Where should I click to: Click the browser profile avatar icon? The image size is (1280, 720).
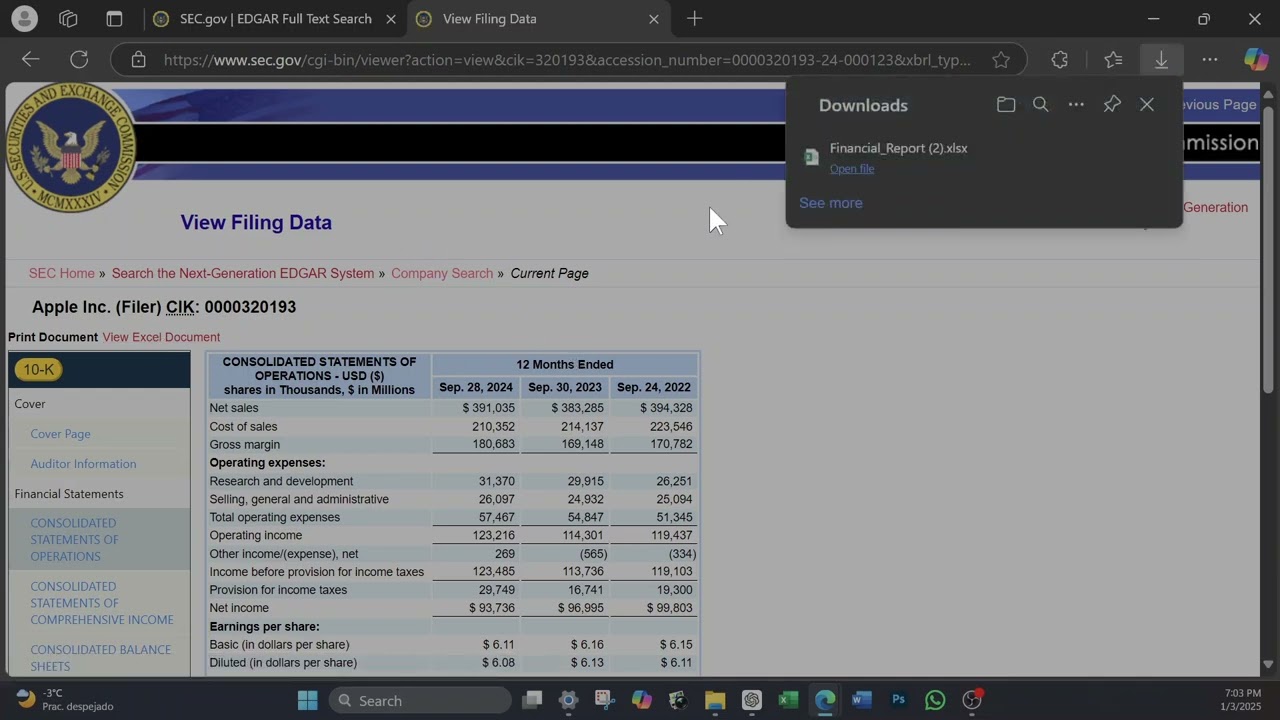(x=24, y=18)
